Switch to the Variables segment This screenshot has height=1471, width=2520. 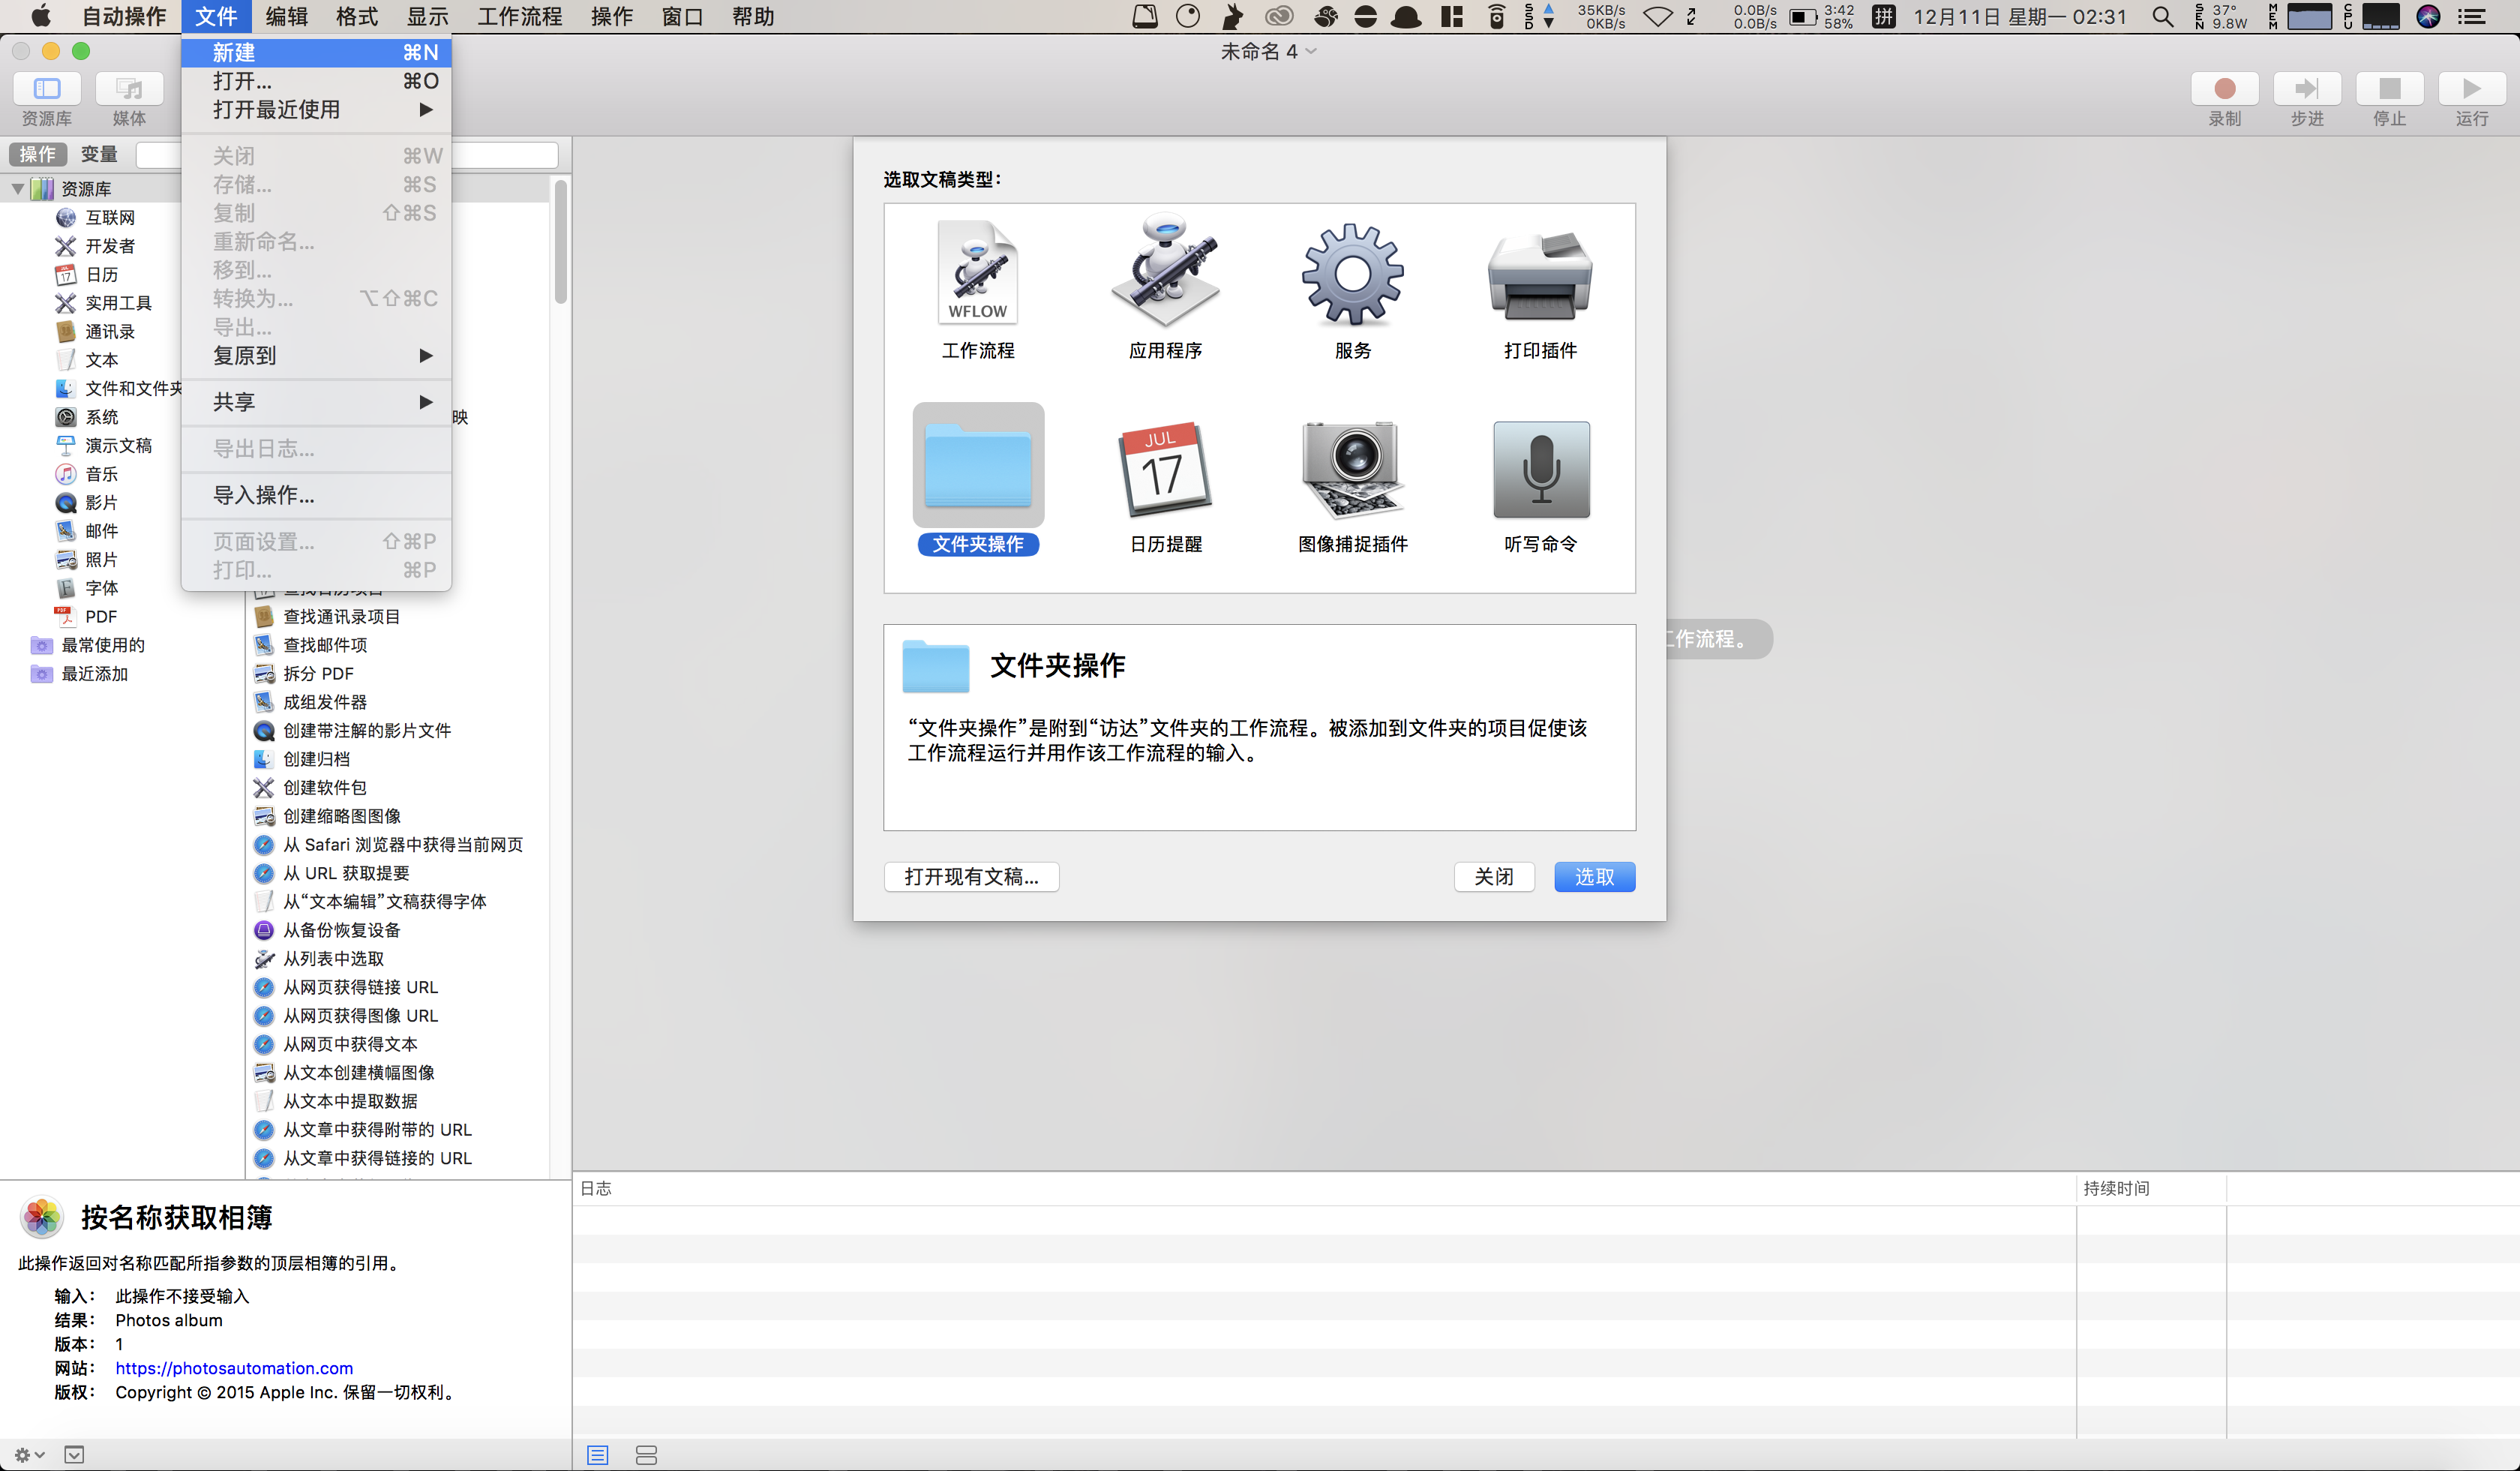[x=99, y=154]
